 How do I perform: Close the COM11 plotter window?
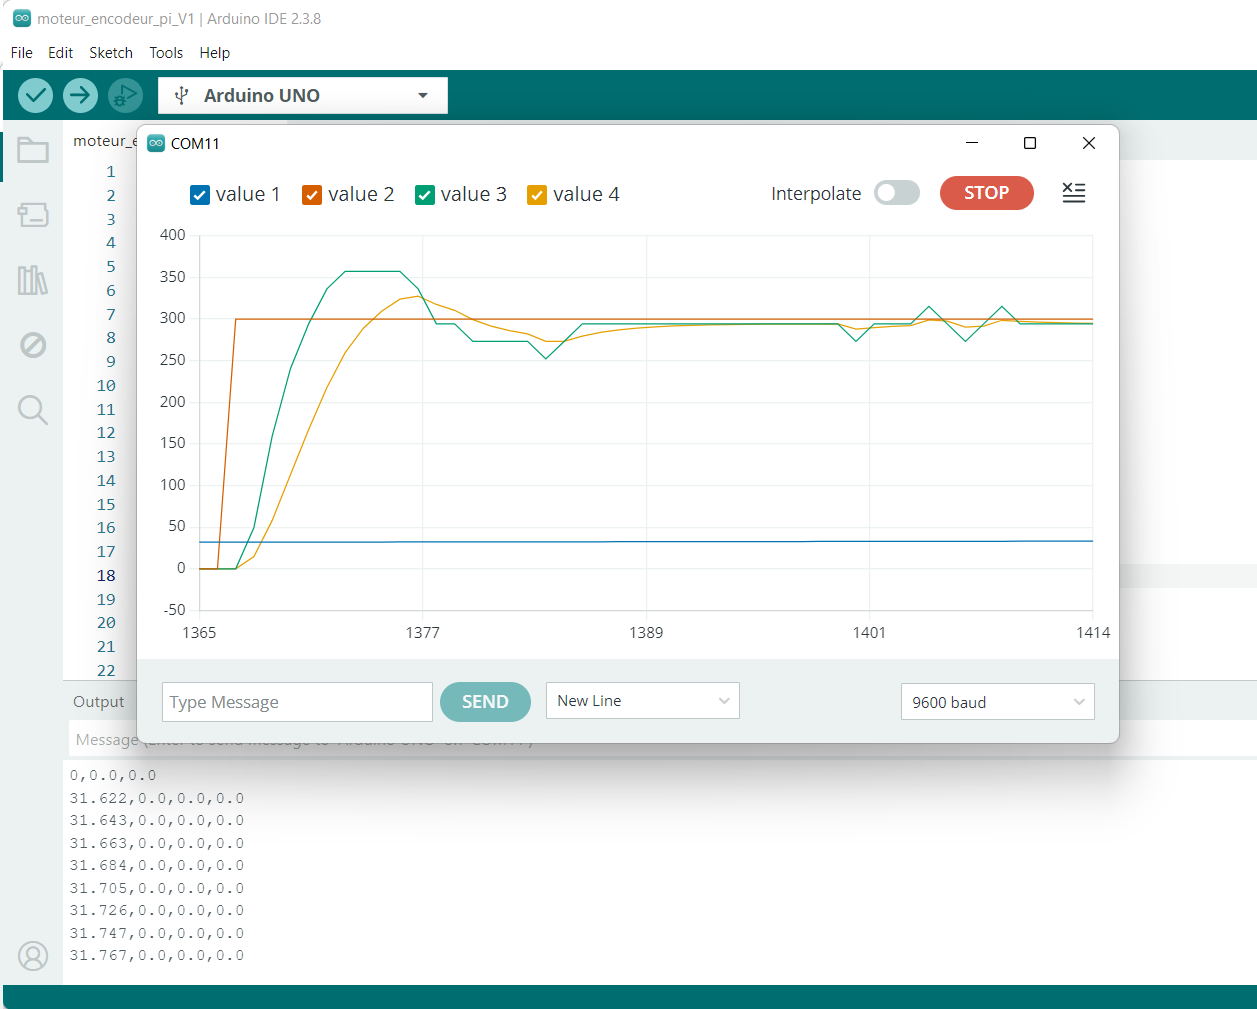coord(1089,143)
